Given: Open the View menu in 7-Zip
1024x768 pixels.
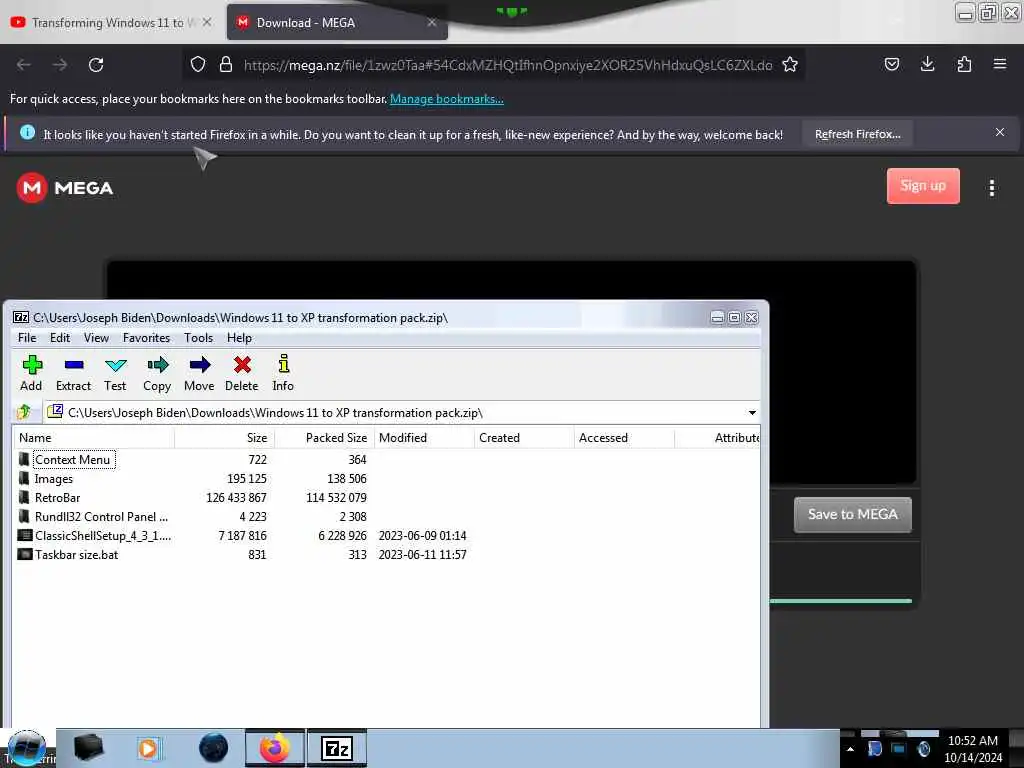Looking at the screenshot, I should point(96,338).
